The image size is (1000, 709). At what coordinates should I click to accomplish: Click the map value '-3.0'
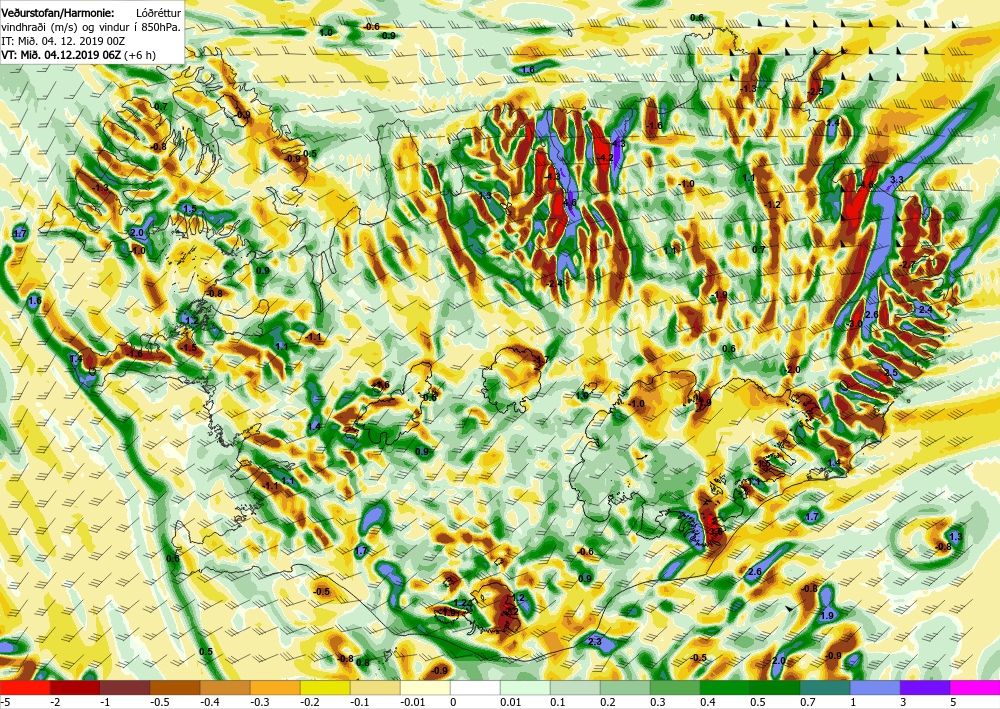point(855,324)
